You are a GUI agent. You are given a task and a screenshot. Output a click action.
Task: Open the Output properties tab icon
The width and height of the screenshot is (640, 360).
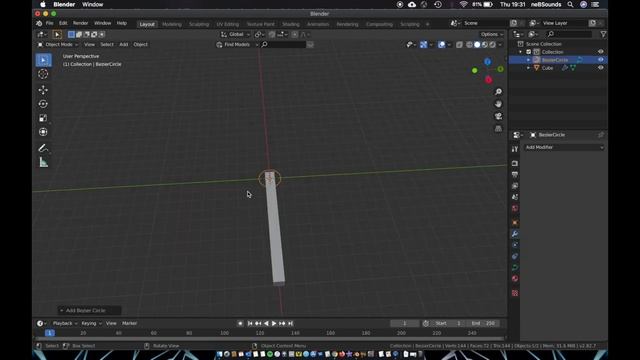coord(515,175)
